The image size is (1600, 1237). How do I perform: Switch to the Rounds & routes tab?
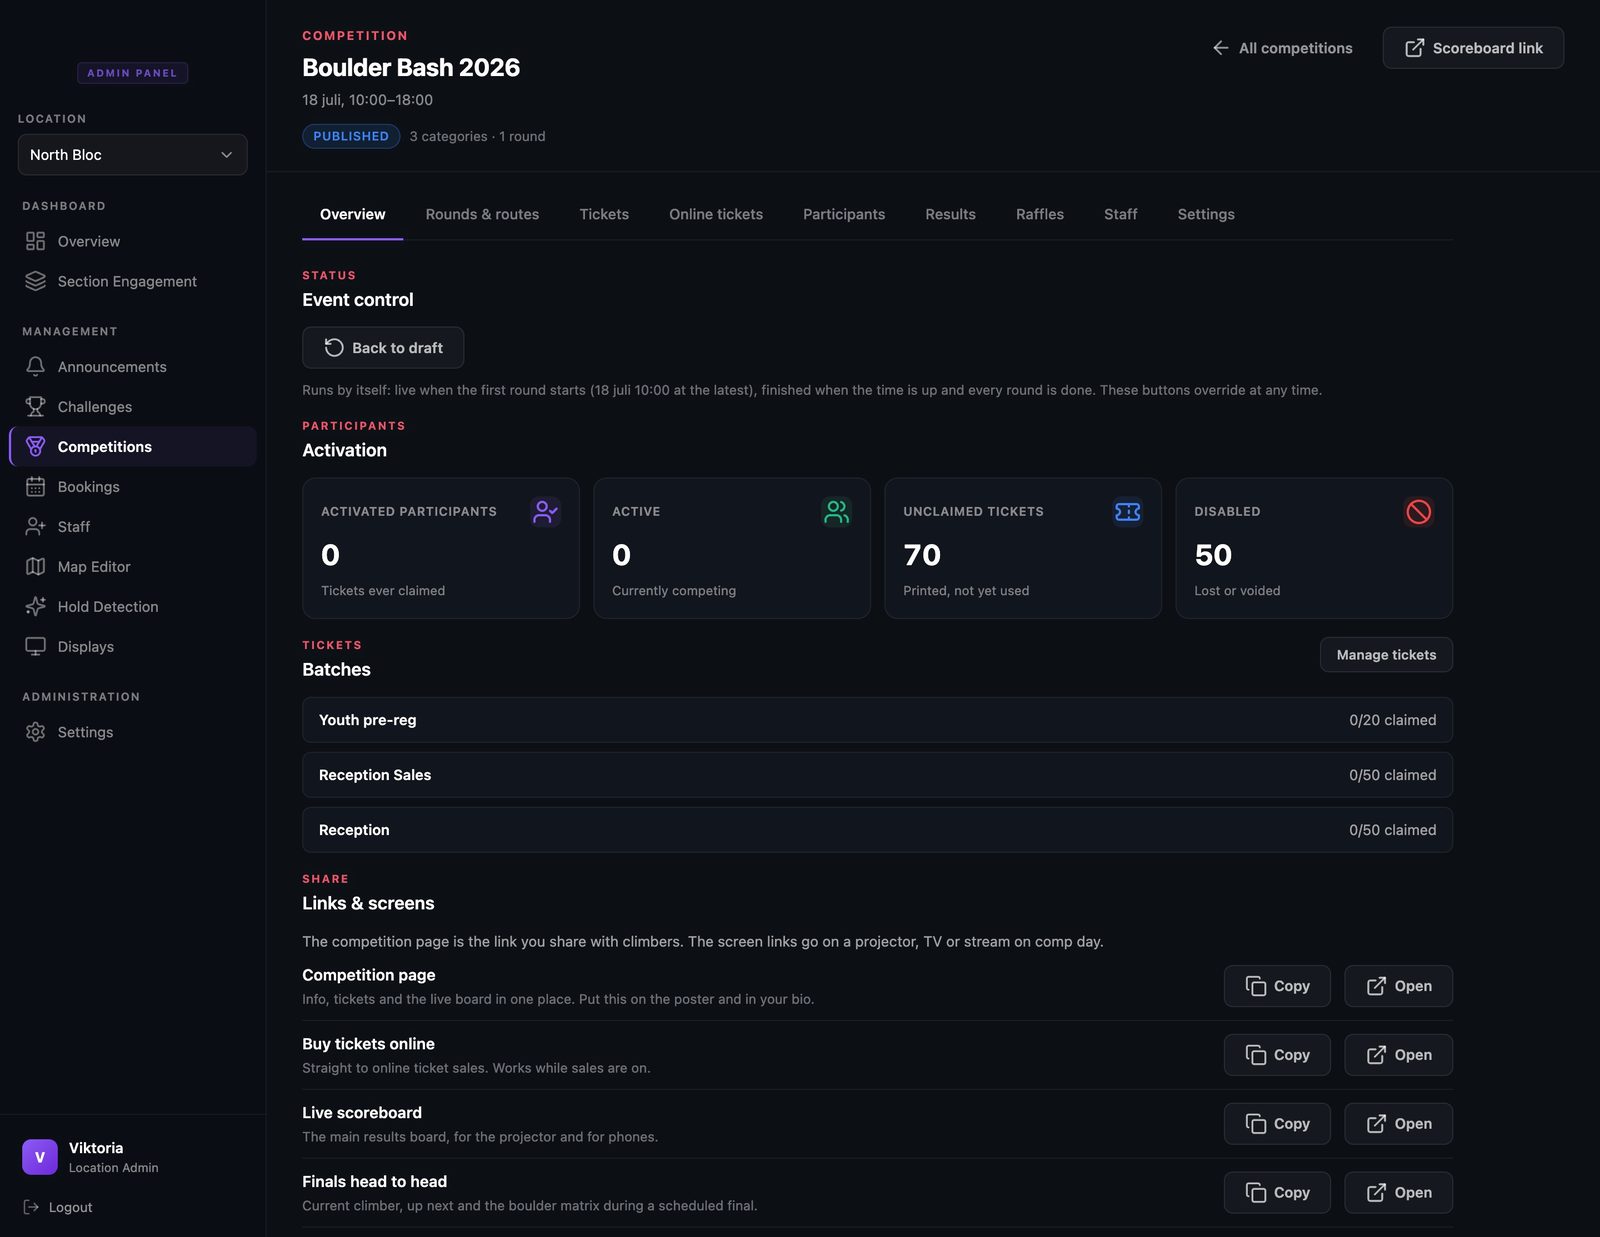[482, 214]
